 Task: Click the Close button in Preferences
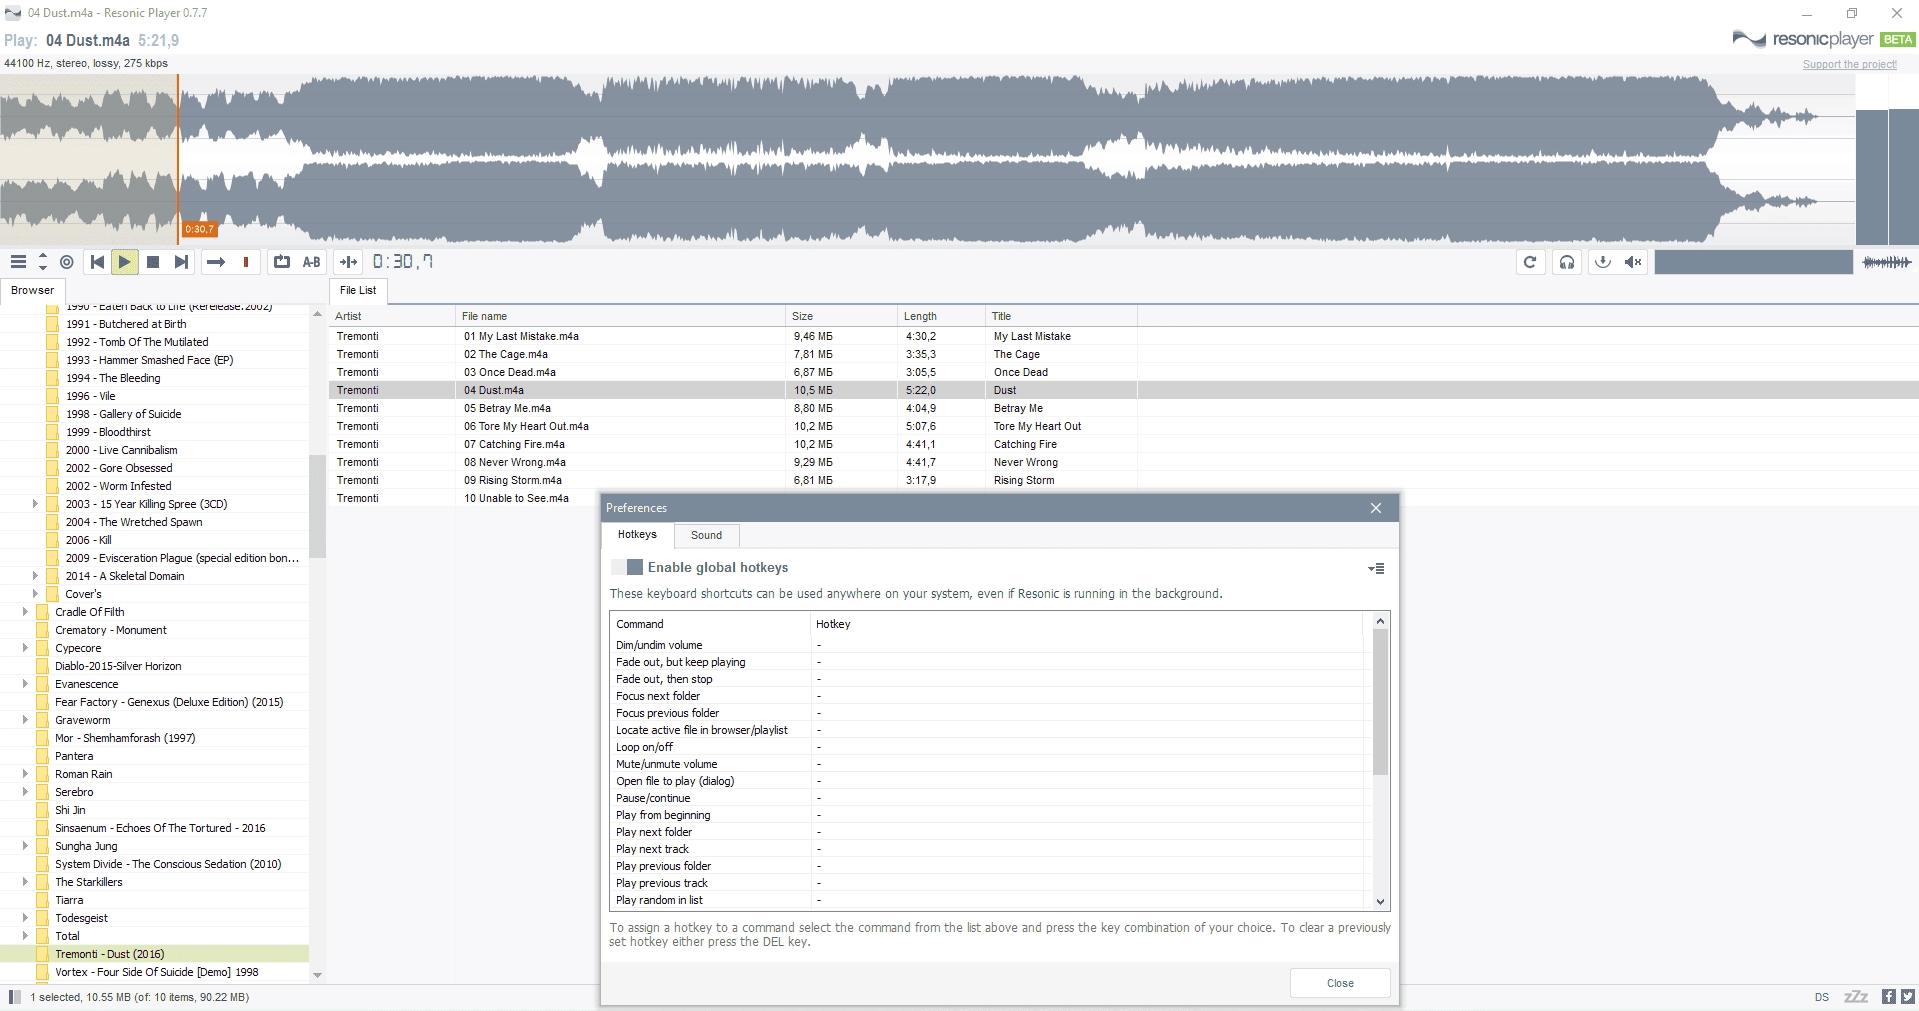click(x=1340, y=983)
